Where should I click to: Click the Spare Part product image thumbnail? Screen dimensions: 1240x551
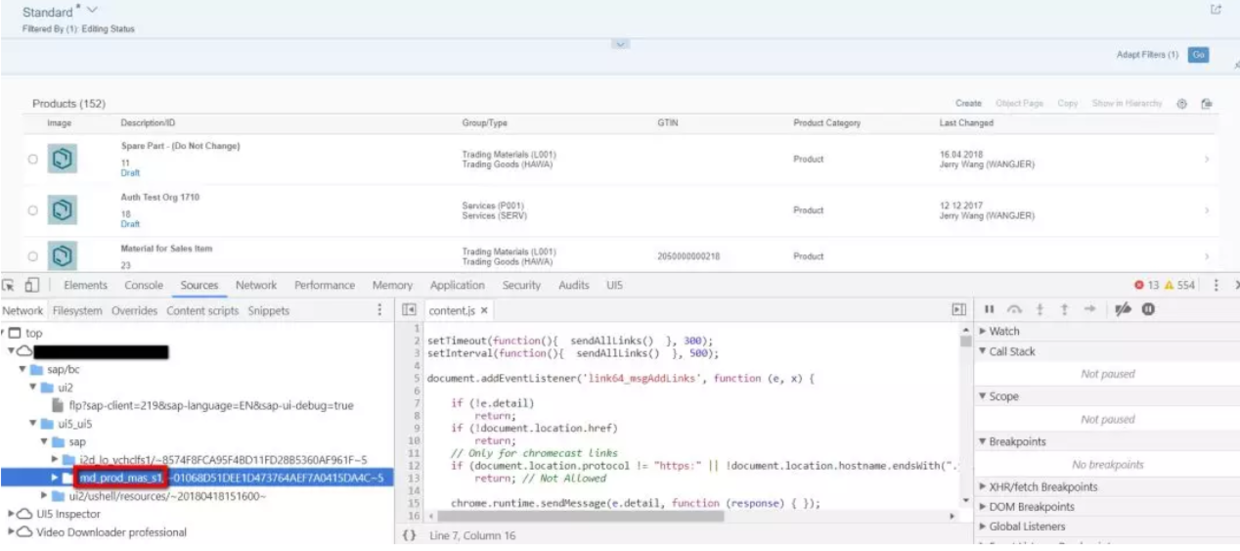(x=64, y=159)
